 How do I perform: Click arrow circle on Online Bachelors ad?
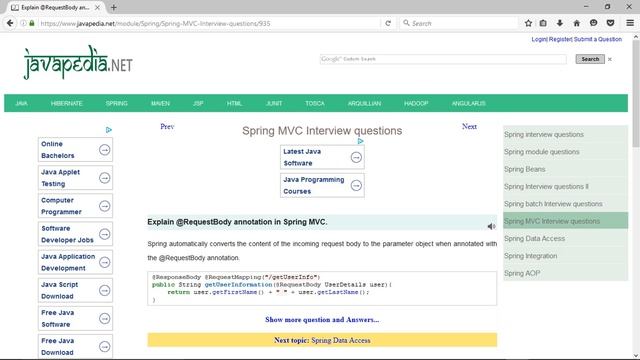[104, 150]
